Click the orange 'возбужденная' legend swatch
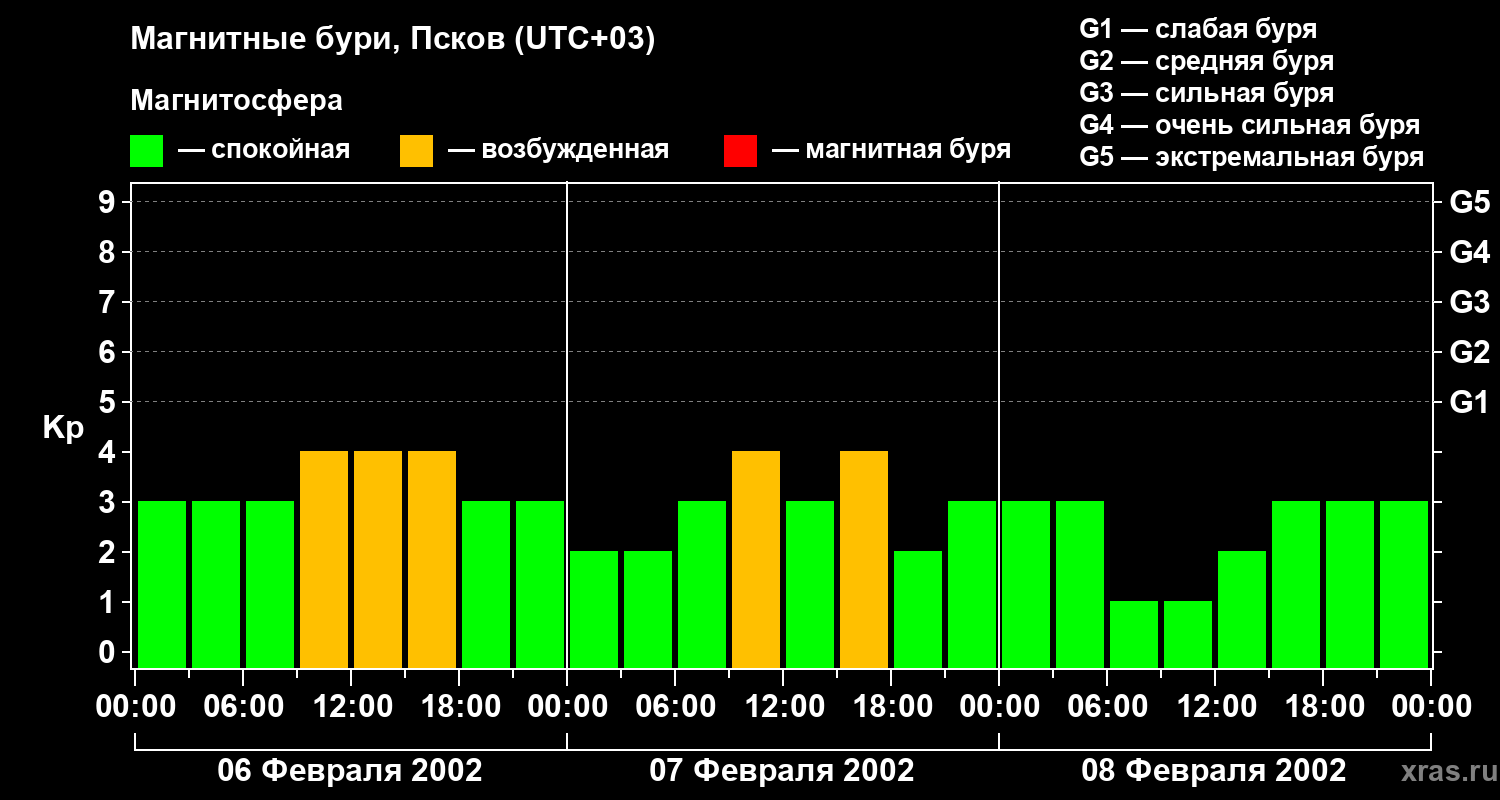The image size is (1500, 800). (416, 151)
